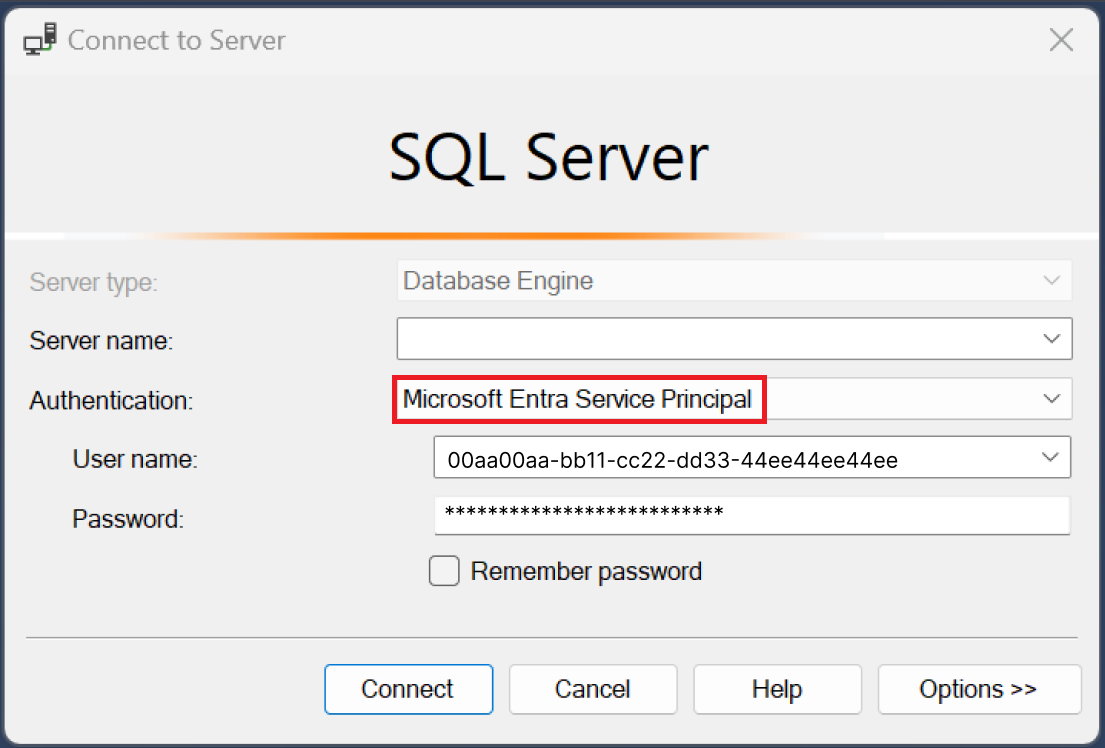Expand the User name dropdown arrow

click(1049, 458)
